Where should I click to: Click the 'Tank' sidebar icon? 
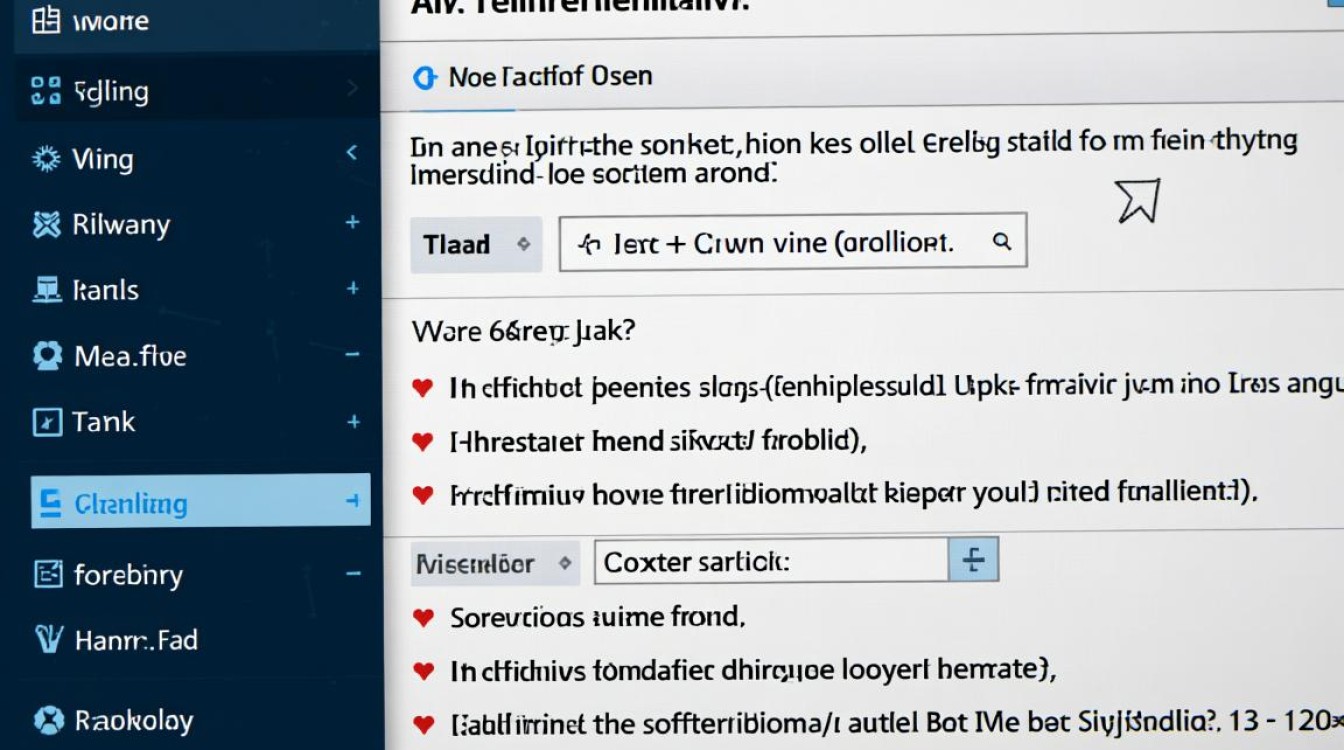click(x=46, y=422)
